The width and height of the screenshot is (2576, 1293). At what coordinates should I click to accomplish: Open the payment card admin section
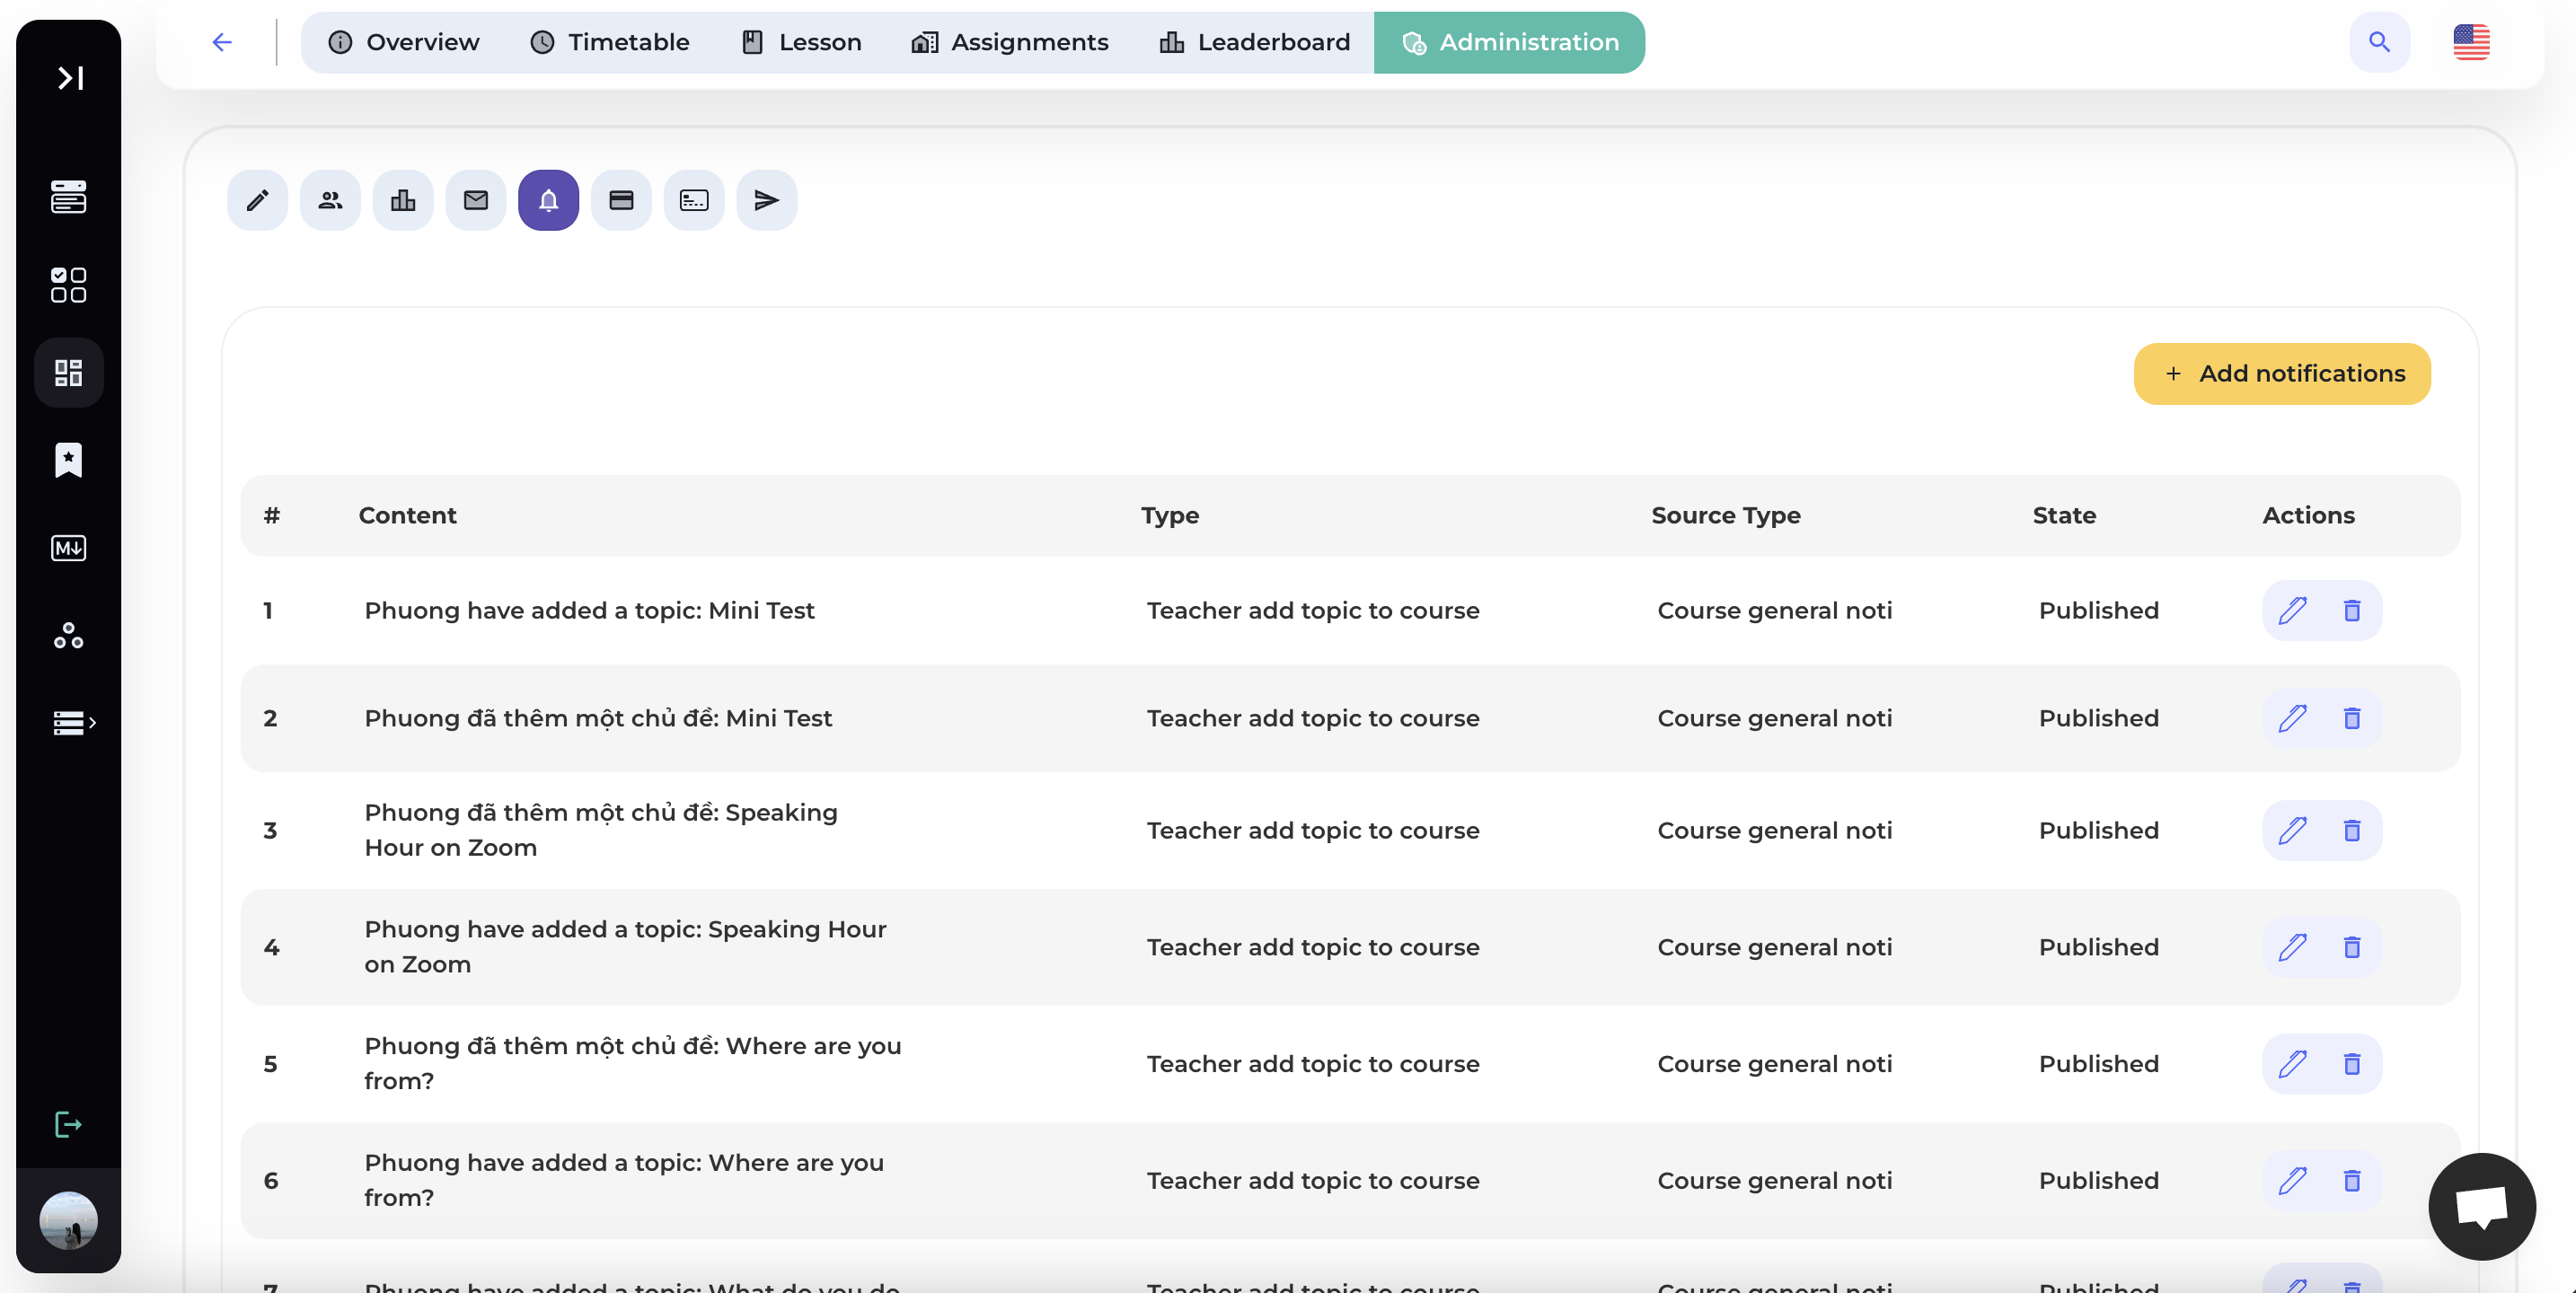pyautogui.click(x=621, y=200)
